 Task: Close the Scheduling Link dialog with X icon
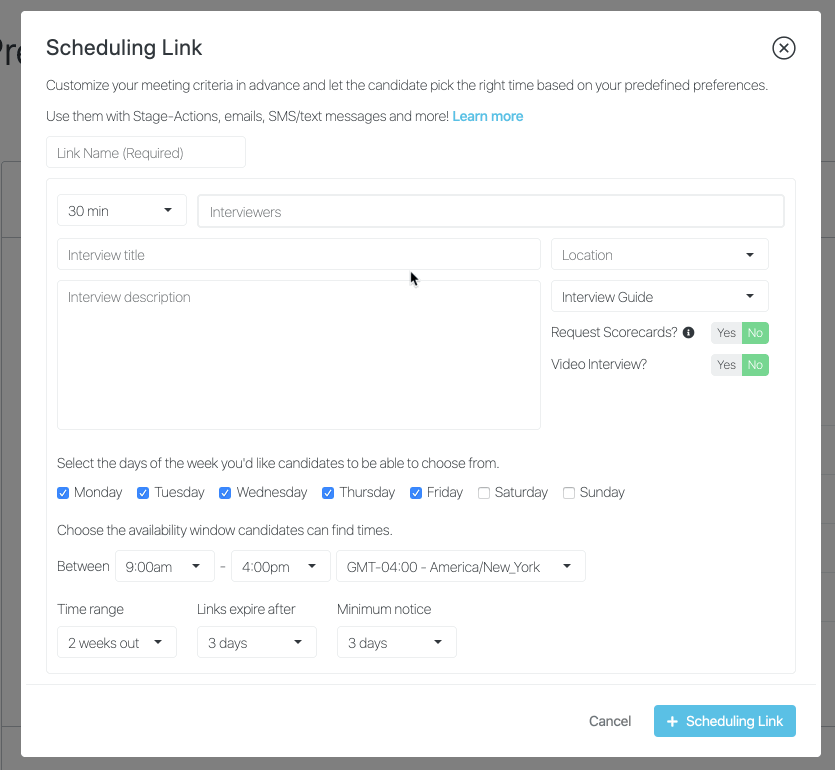pyautogui.click(x=783, y=48)
